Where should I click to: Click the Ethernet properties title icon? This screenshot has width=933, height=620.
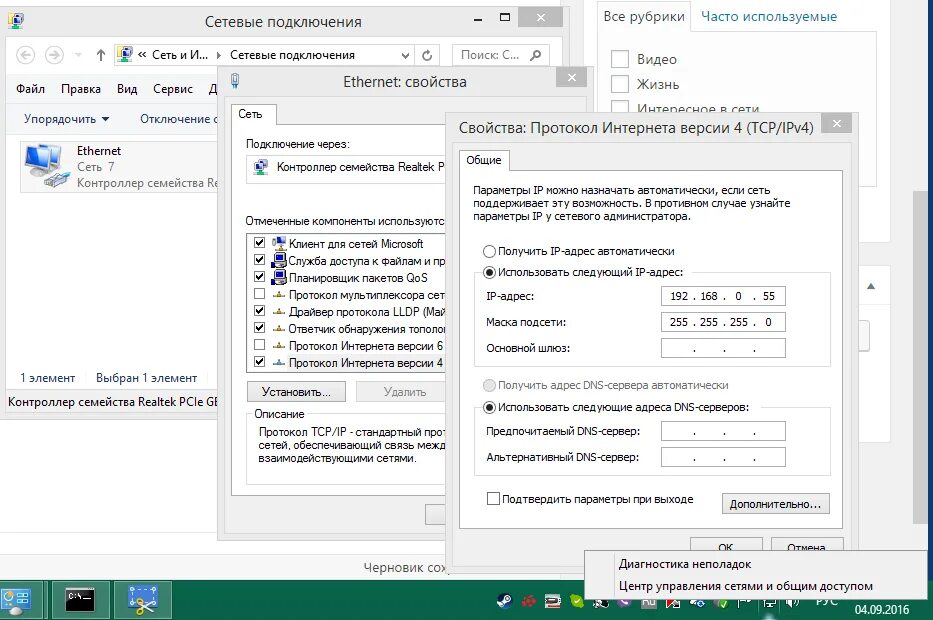tap(235, 81)
